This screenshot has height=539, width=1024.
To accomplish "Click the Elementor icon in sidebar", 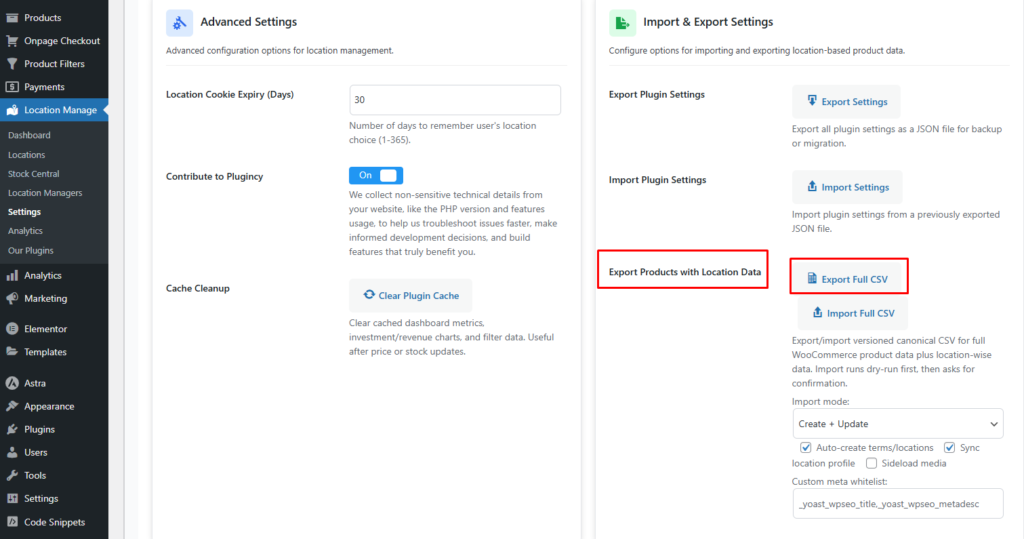I will tap(12, 329).
